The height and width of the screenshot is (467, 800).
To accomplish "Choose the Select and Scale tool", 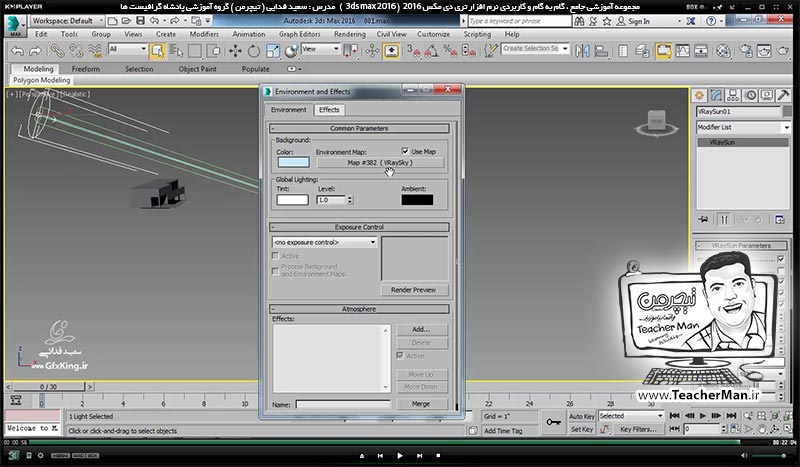I will pyautogui.click(x=272, y=51).
